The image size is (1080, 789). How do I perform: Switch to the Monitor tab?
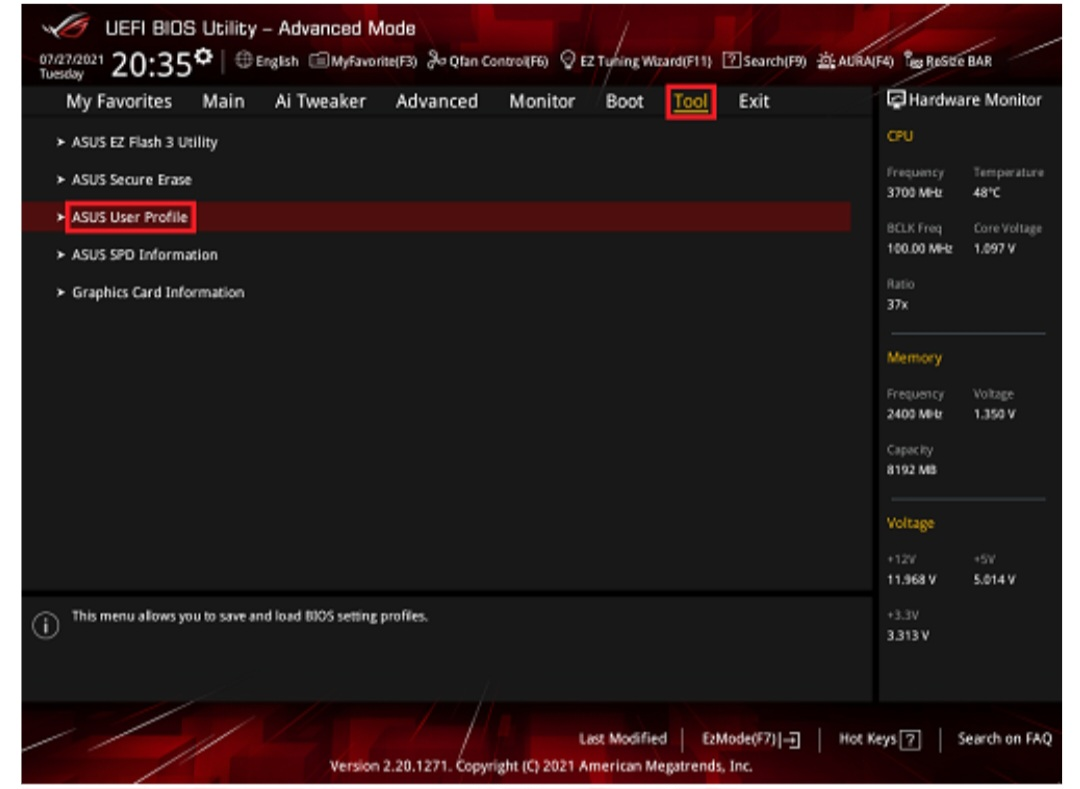pyautogui.click(x=542, y=101)
